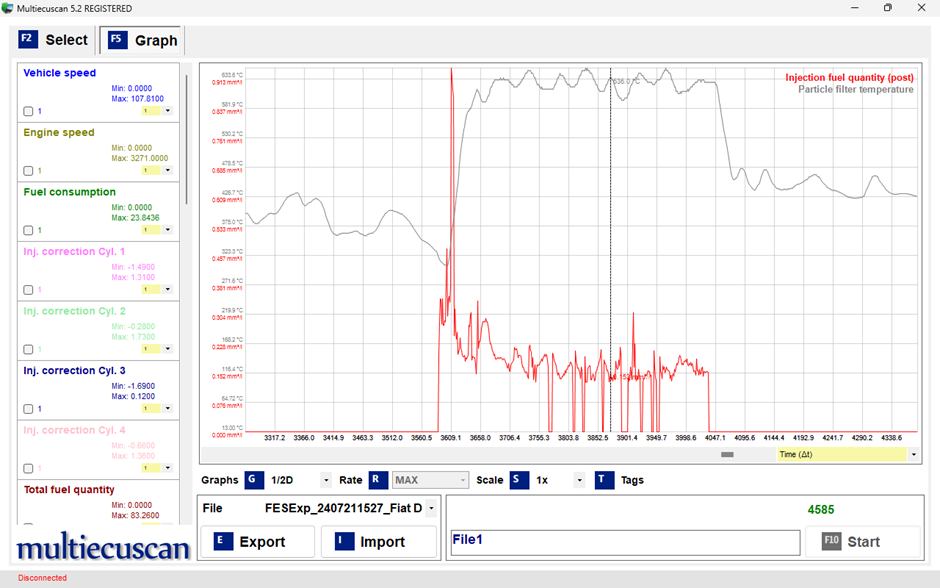The image size is (940, 588).
Task: Expand the Scale 1x dropdown
Action: 579,480
